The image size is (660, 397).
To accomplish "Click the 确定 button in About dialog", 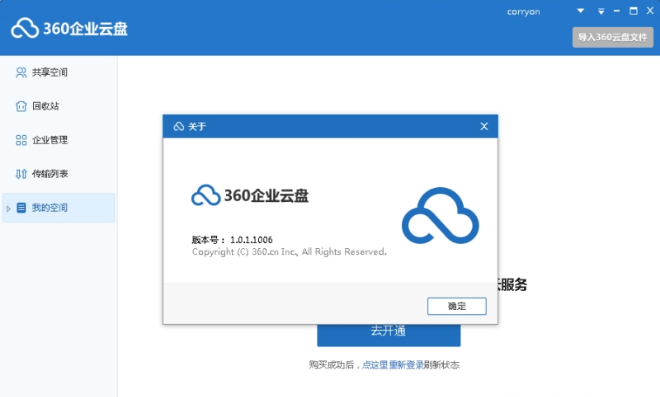I will click(457, 306).
